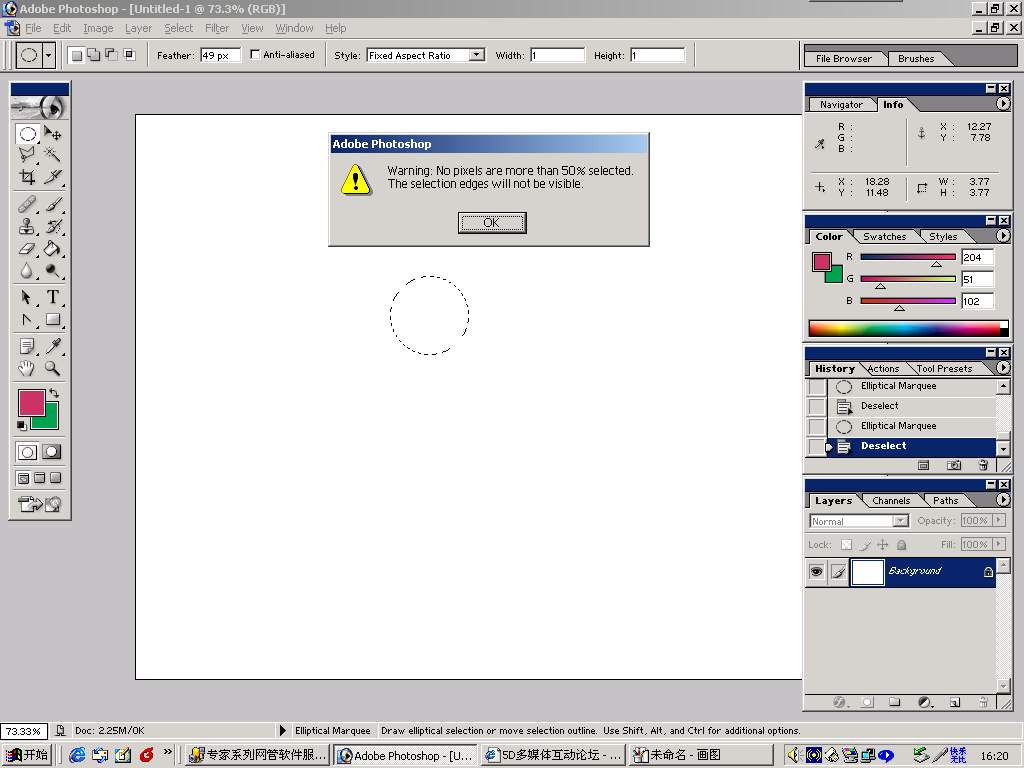Swap foreground and background colors

[54, 393]
